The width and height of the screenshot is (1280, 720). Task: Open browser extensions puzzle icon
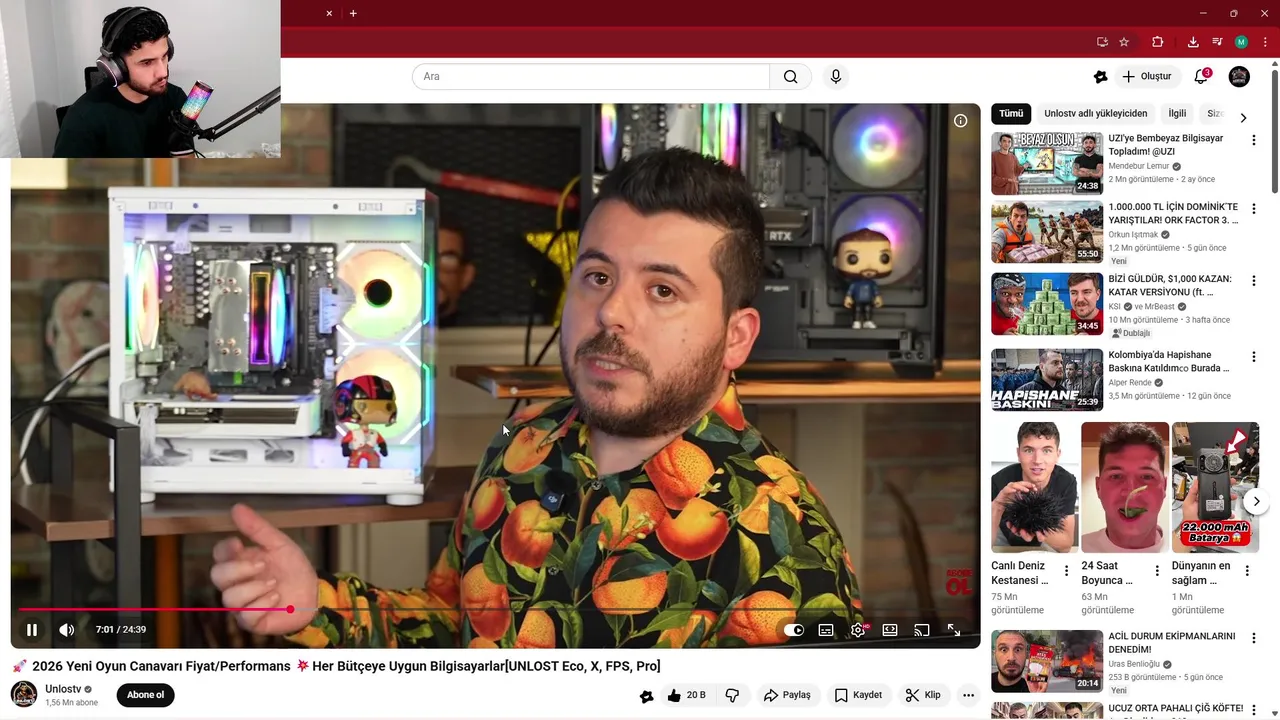[x=1158, y=42]
